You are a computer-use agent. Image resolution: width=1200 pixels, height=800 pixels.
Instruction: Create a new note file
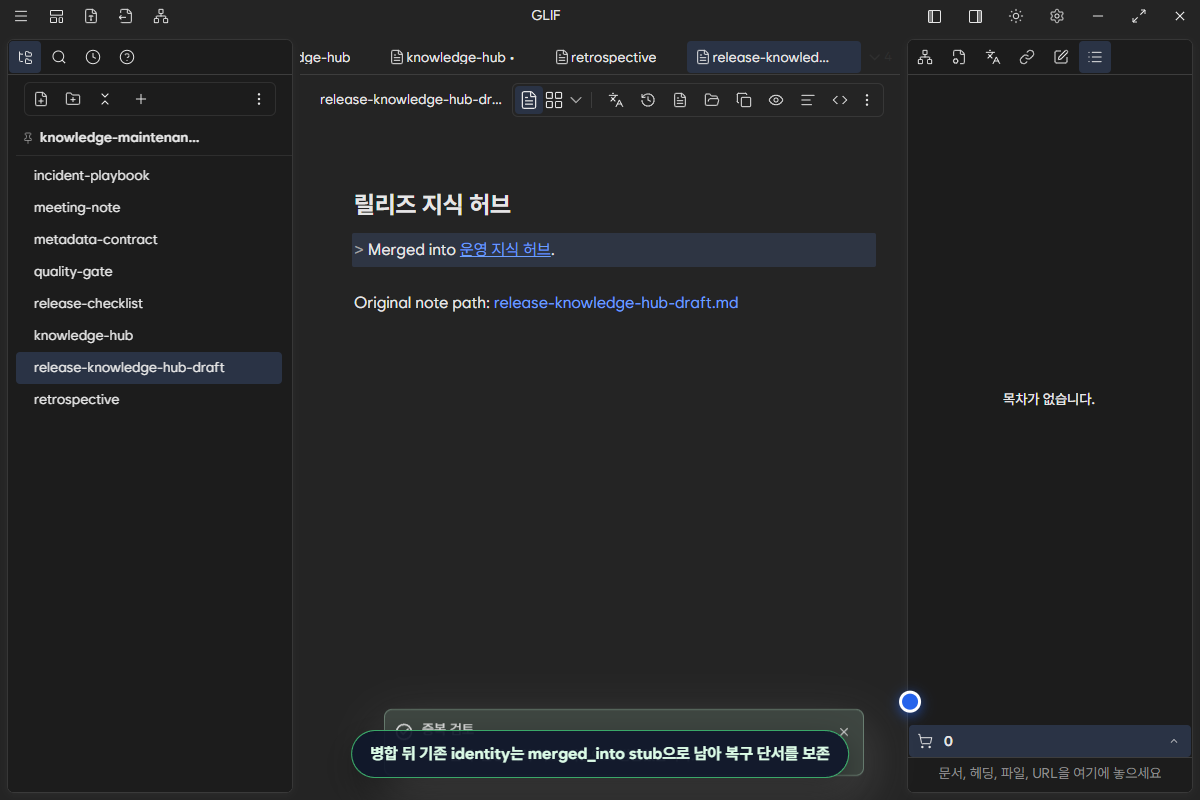point(41,99)
